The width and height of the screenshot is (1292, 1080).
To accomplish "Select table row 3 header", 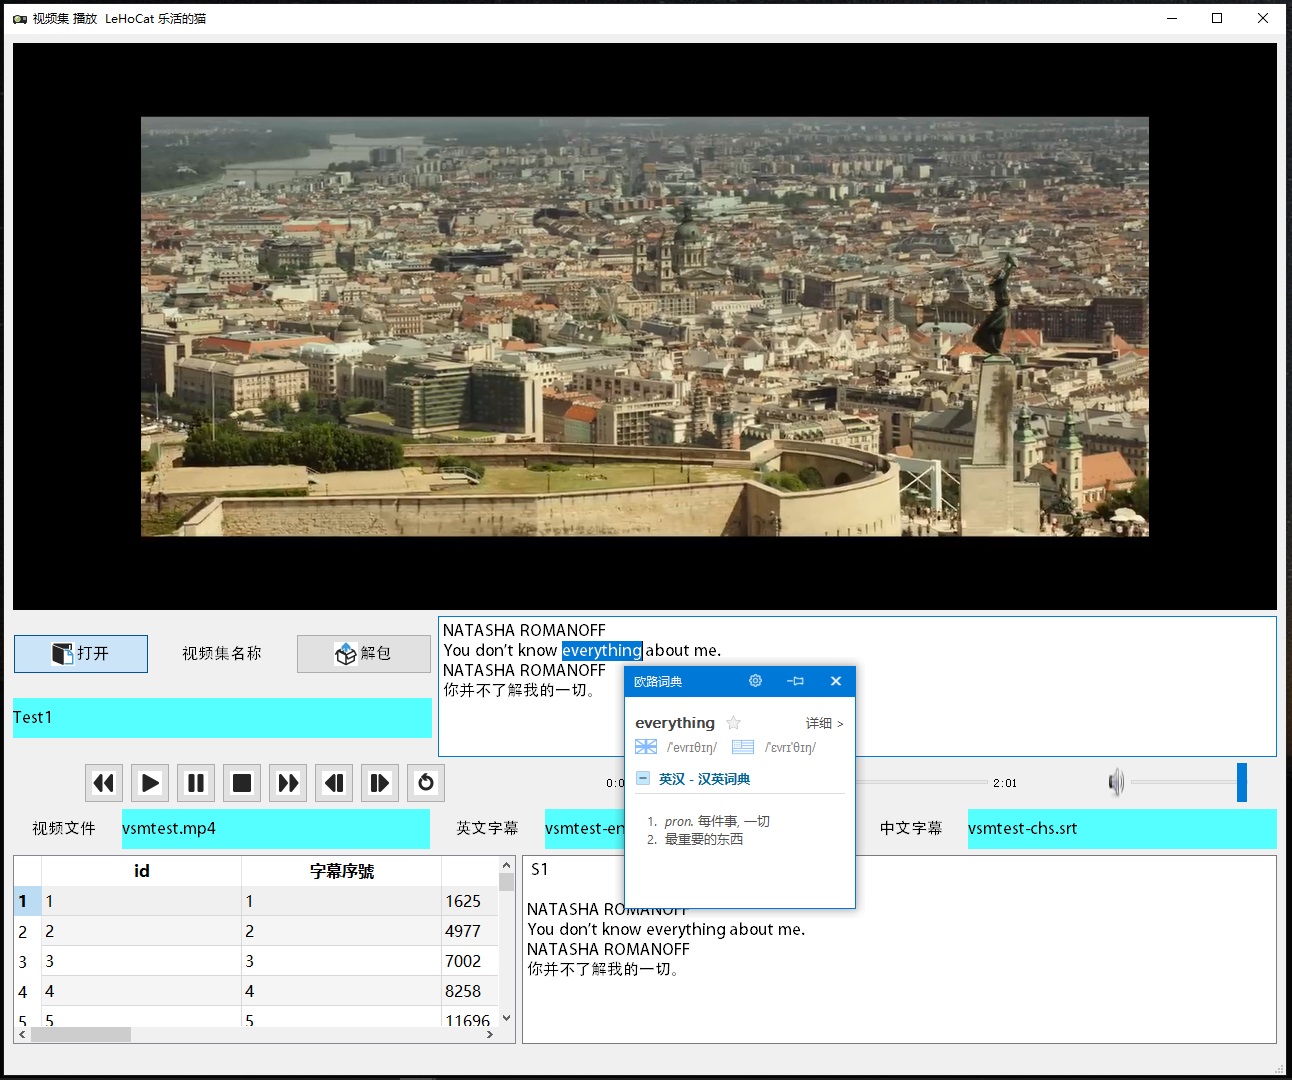I will [27, 961].
